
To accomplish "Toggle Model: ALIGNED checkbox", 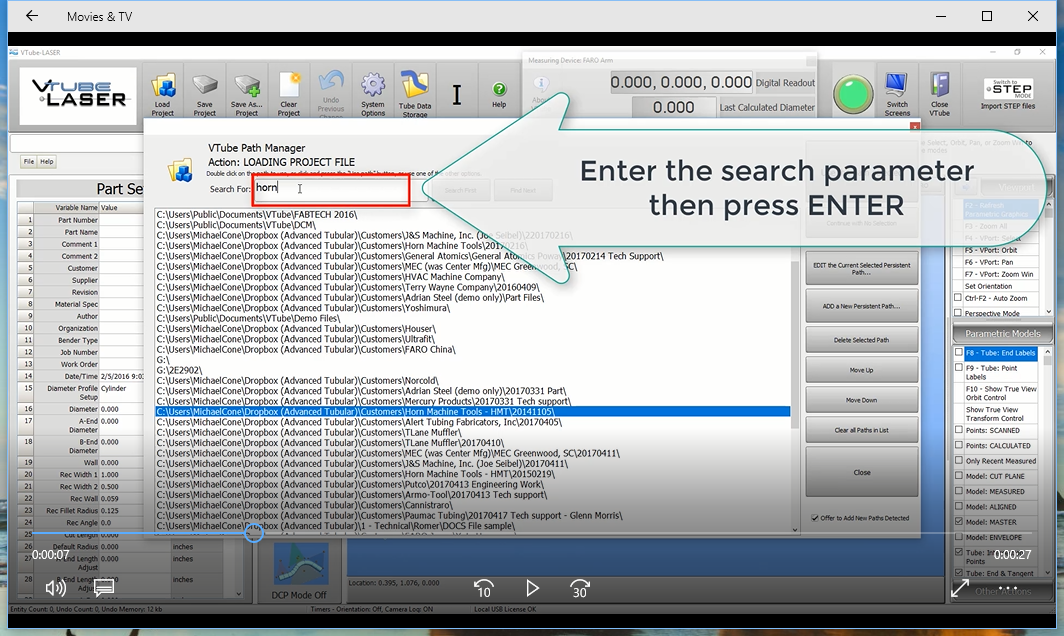I will 959,506.
